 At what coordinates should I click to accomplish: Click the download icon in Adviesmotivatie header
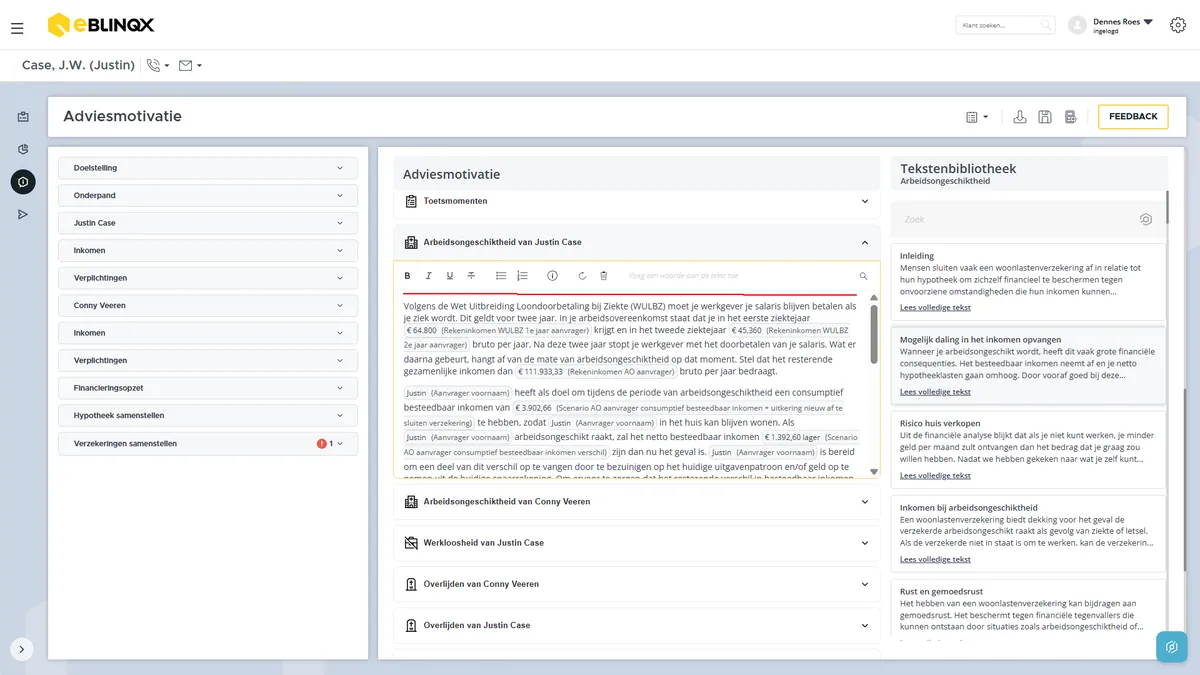point(1020,117)
